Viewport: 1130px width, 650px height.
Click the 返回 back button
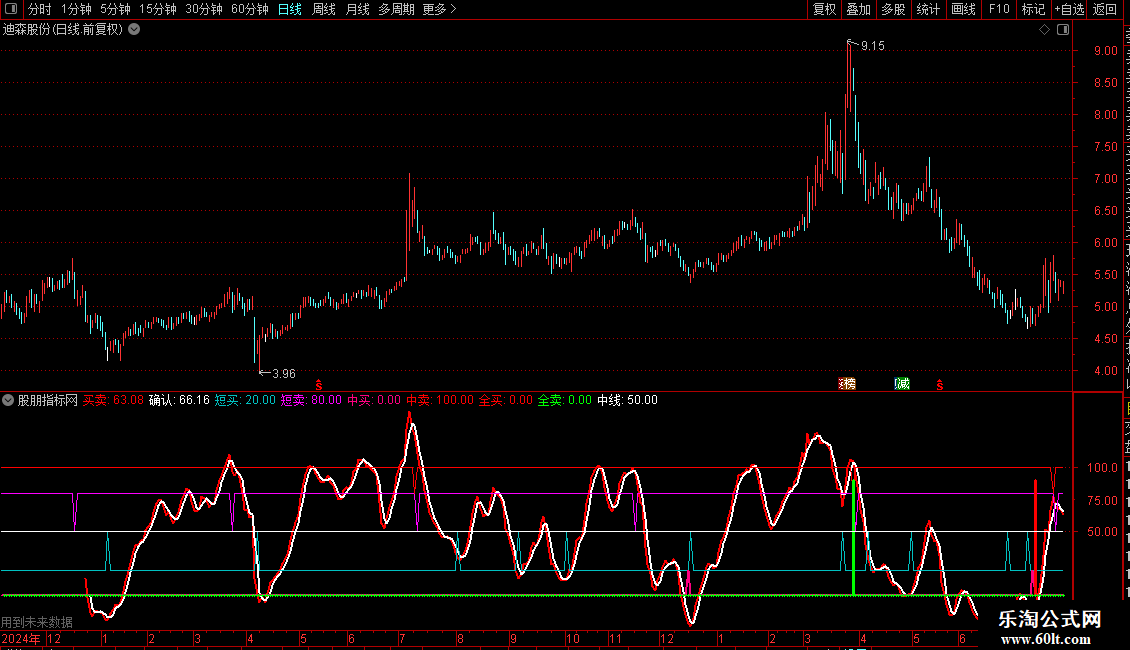click(x=1104, y=9)
